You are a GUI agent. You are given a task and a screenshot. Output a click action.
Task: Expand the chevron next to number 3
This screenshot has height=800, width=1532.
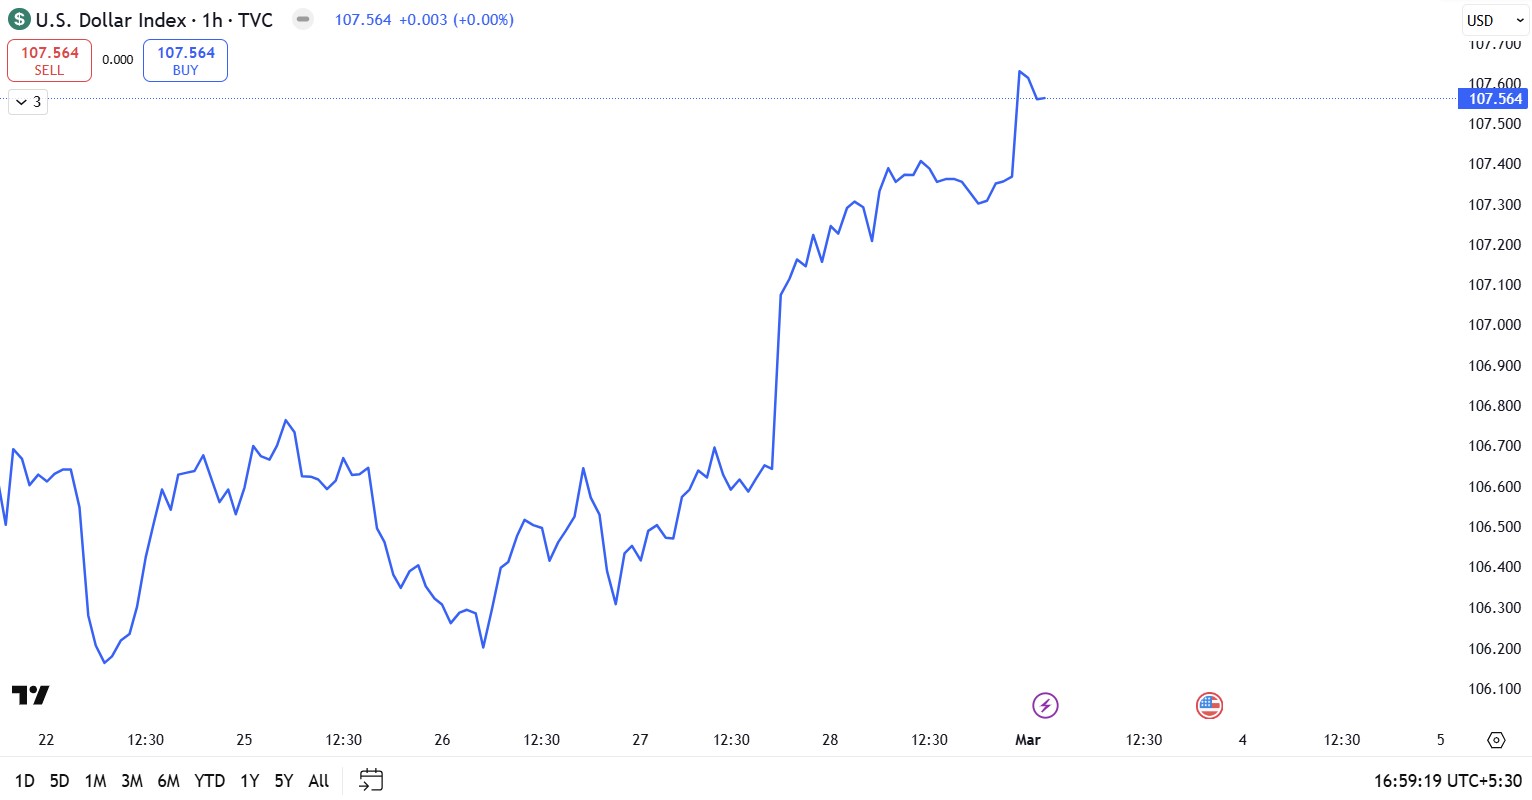coord(20,101)
